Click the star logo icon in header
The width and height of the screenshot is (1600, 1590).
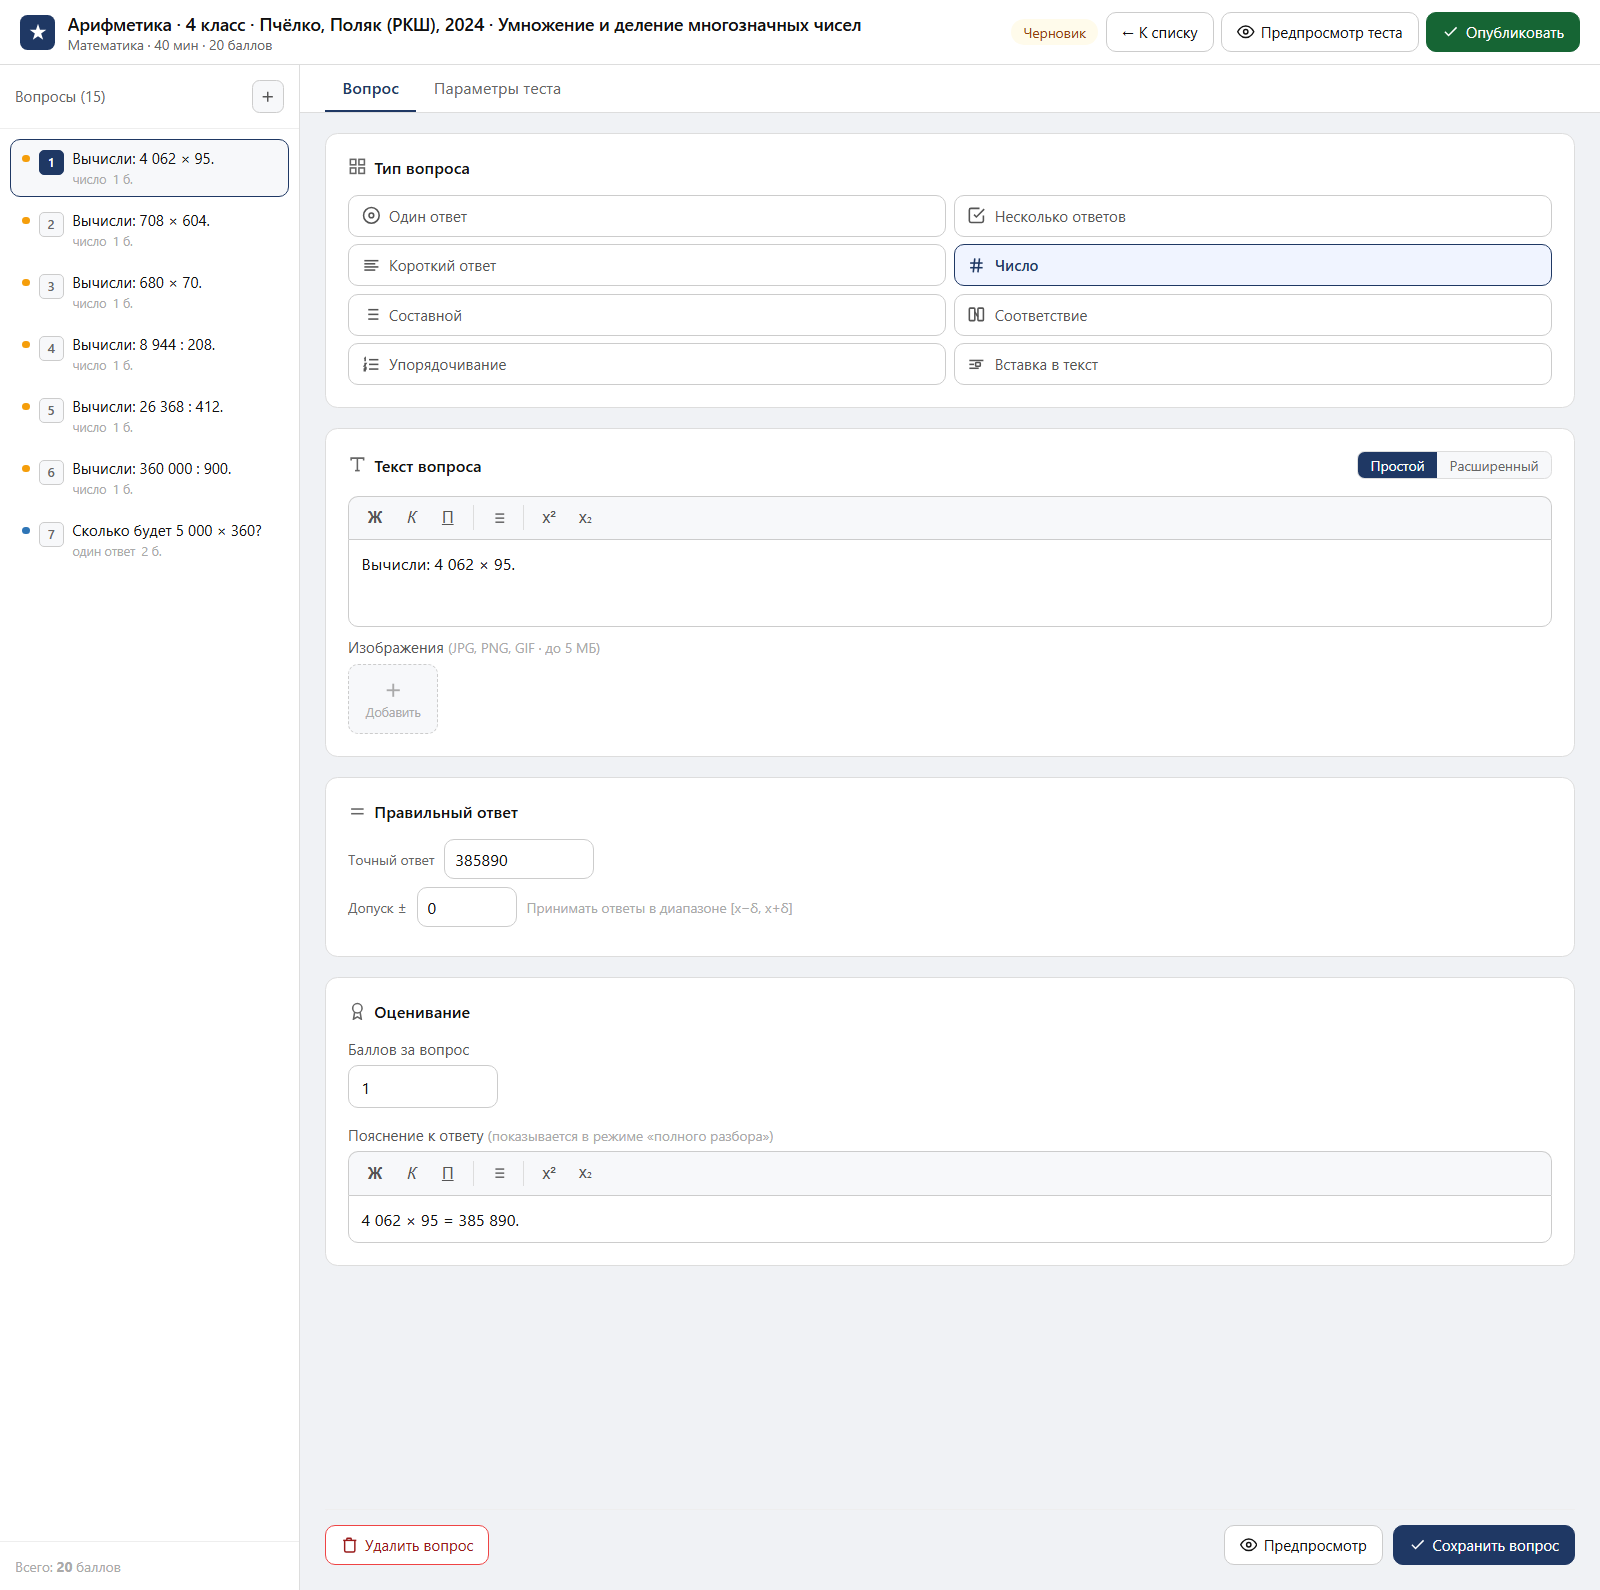(x=38, y=33)
